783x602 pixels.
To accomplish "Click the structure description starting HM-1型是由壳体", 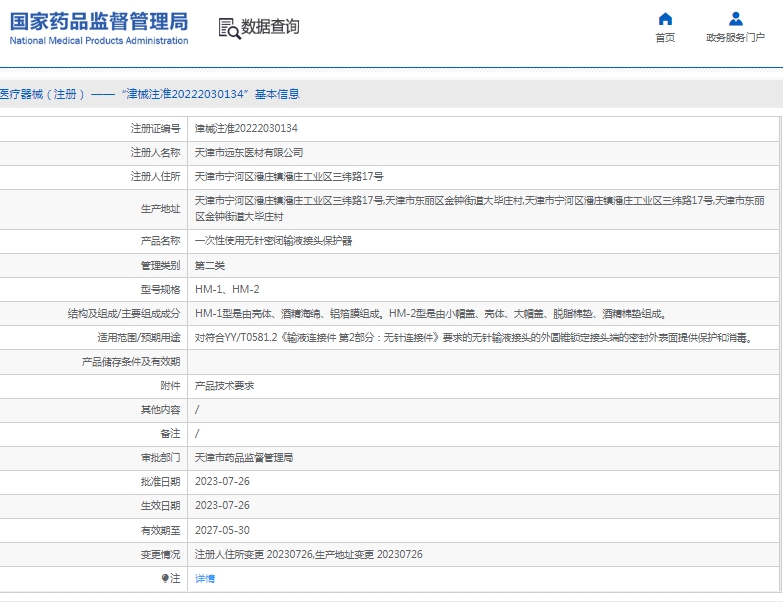I will coord(430,313).
